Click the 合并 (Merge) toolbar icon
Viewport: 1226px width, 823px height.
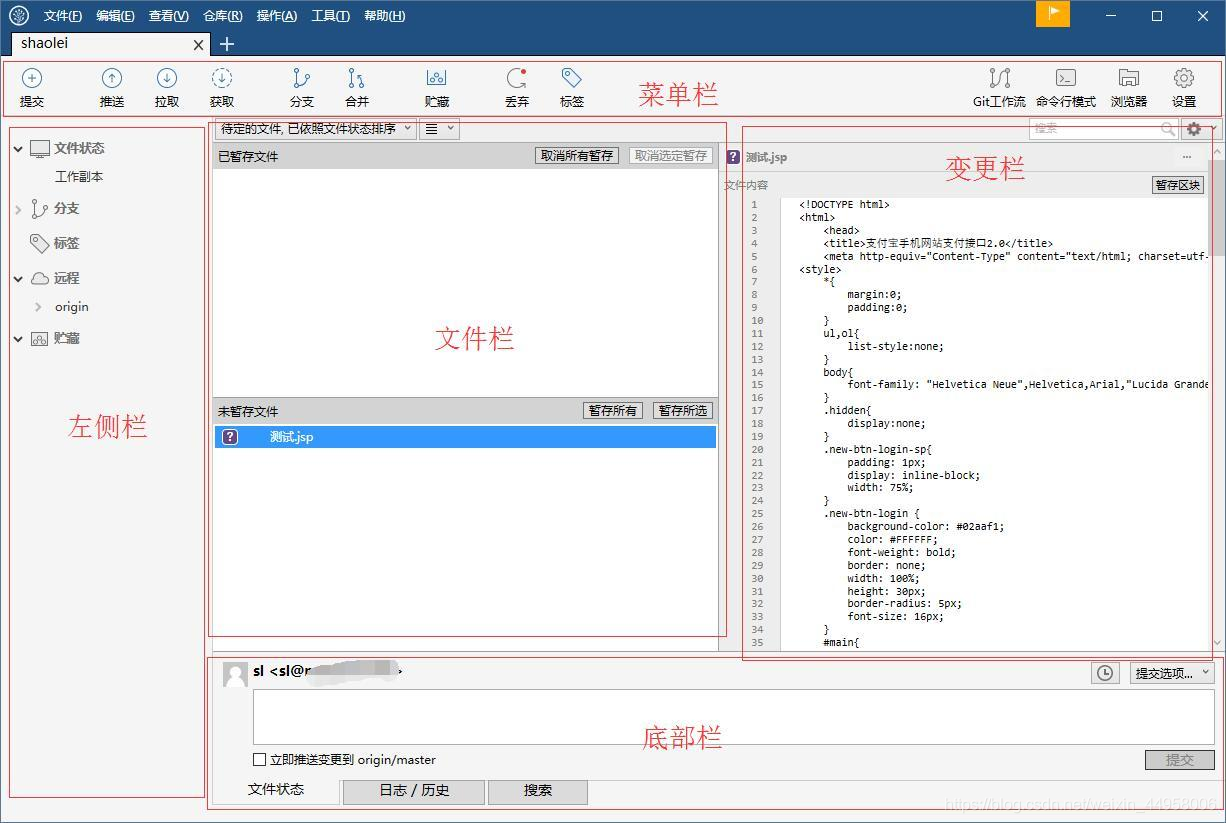tap(357, 79)
